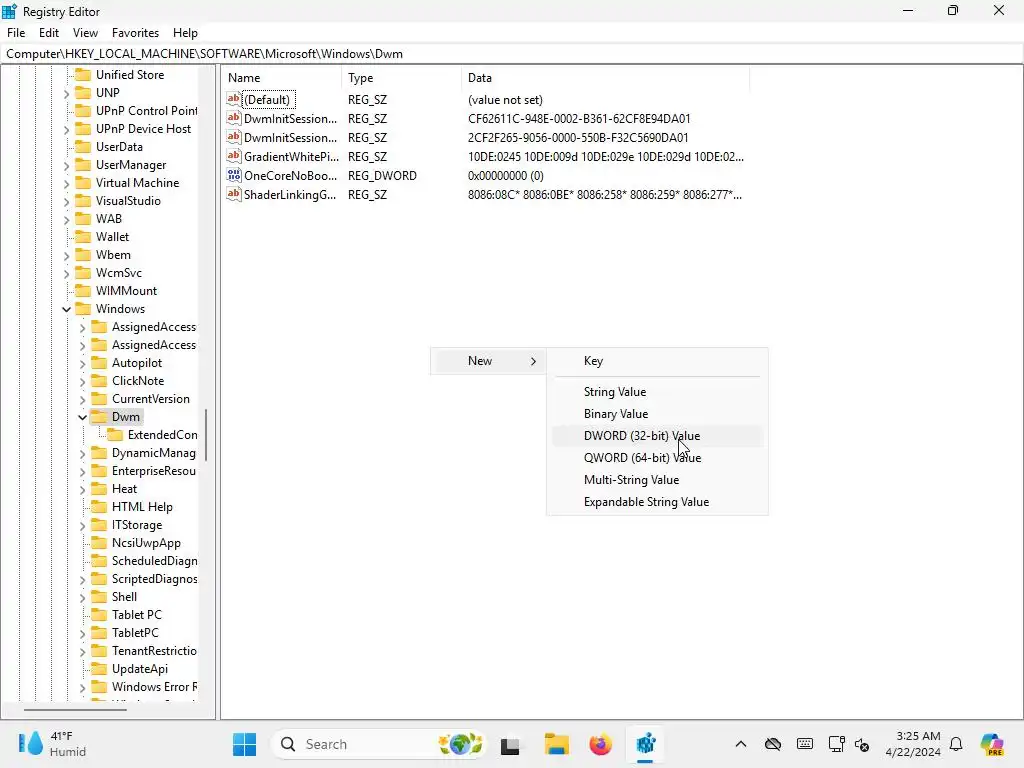Expand the UserManager key
This screenshot has width=1024, height=768.
click(x=67, y=165)
